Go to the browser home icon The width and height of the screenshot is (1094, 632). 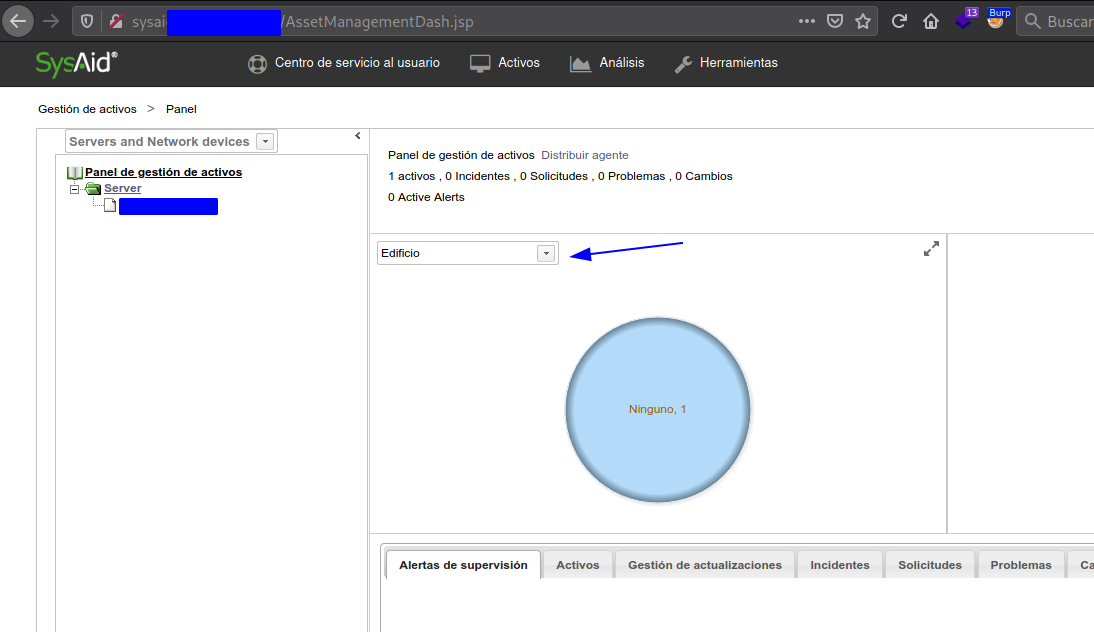tap(931, 21)
